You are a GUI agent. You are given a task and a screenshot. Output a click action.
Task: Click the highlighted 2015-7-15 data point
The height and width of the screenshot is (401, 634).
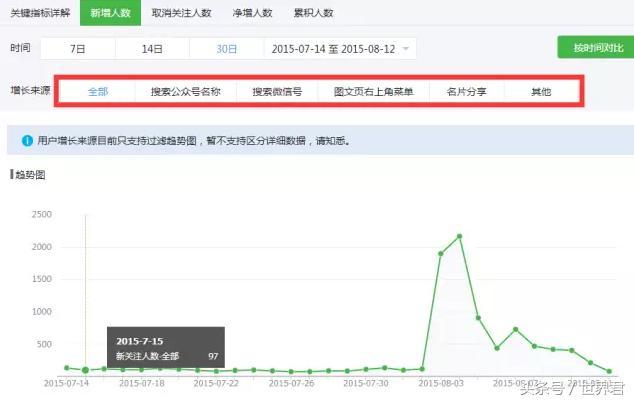pyautogui.click(x=85, y=370)
